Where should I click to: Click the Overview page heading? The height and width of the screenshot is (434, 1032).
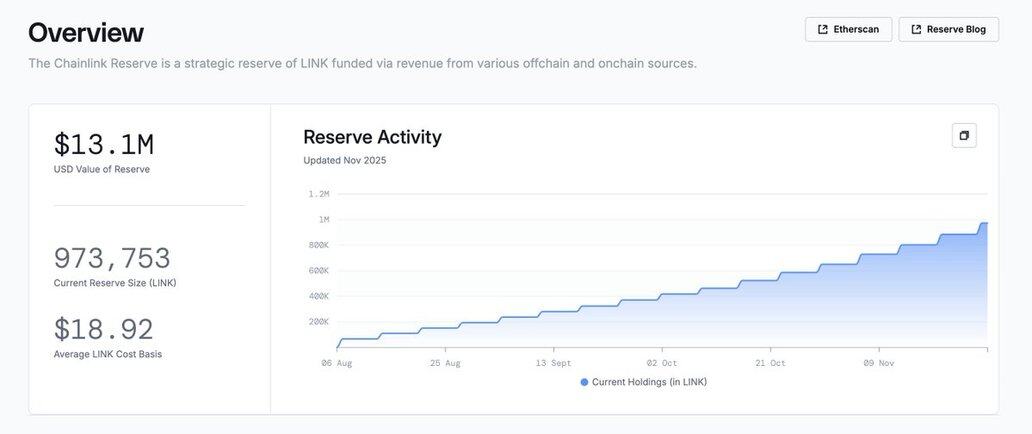coord(86,32)
